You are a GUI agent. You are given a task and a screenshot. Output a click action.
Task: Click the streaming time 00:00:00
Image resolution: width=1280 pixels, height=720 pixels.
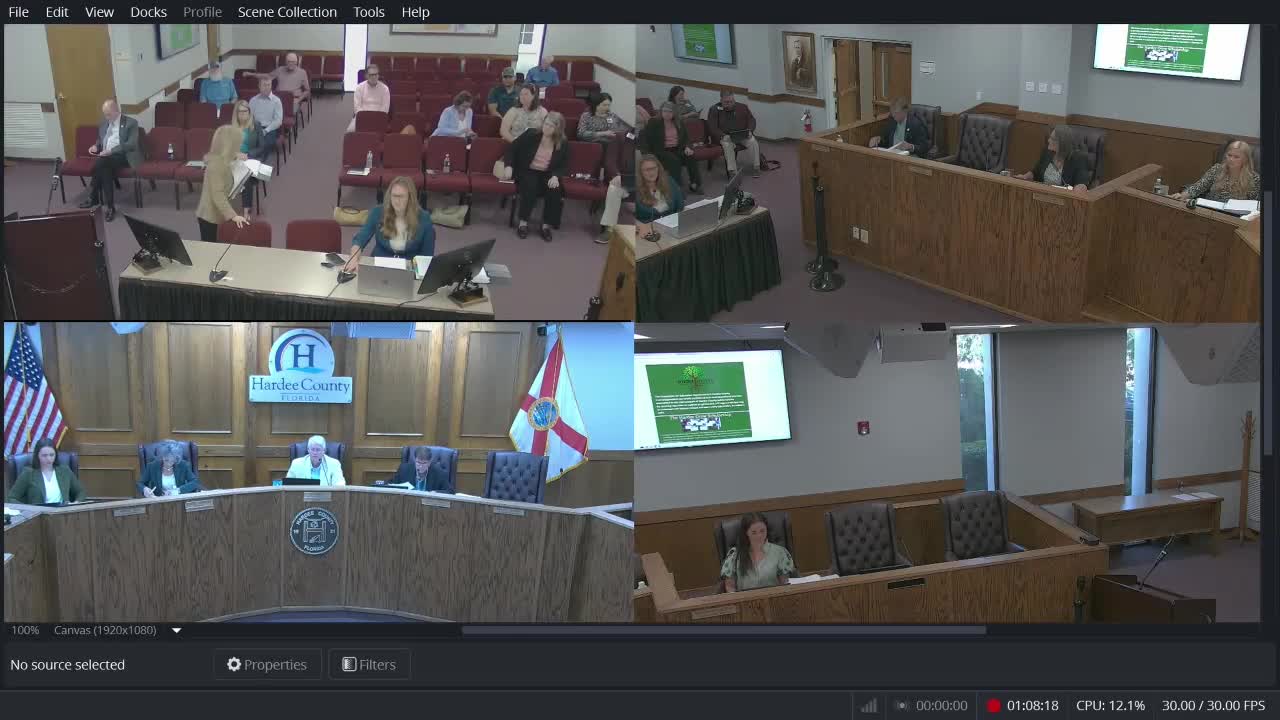pos(942,706)
